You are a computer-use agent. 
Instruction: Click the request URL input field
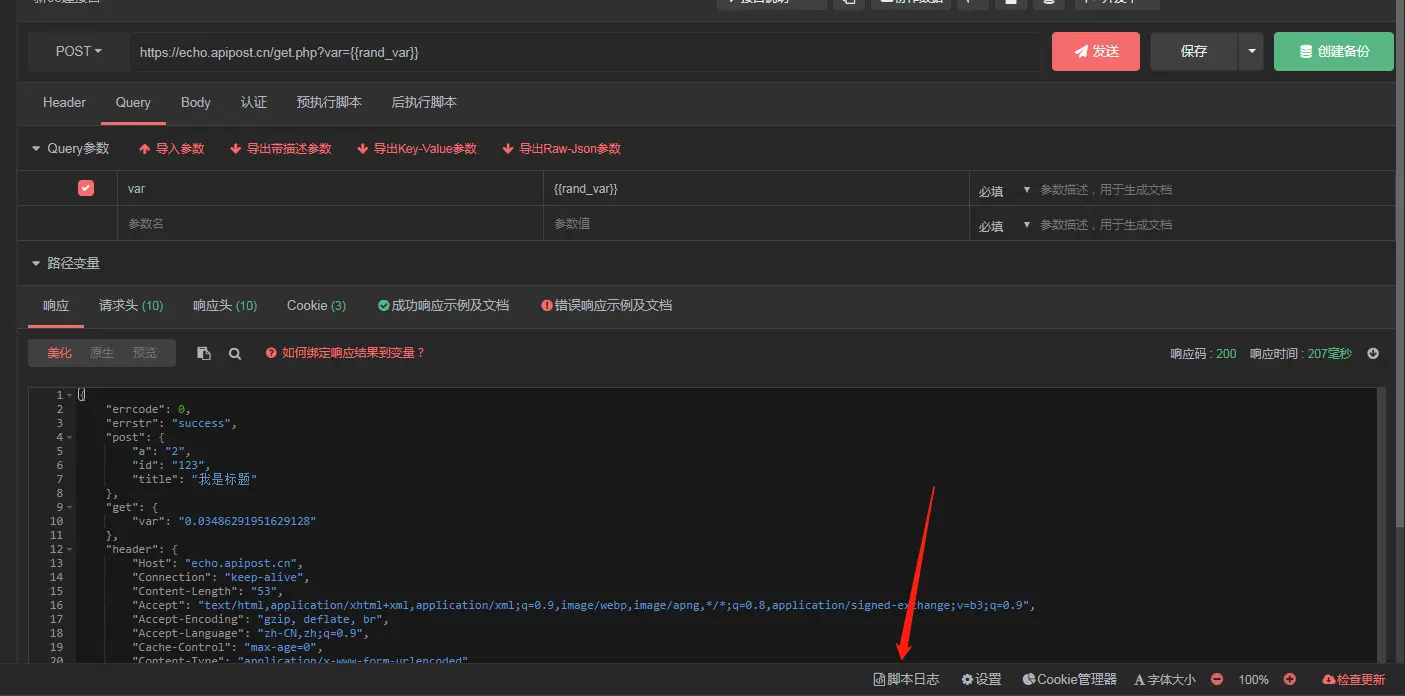[585, 52]
